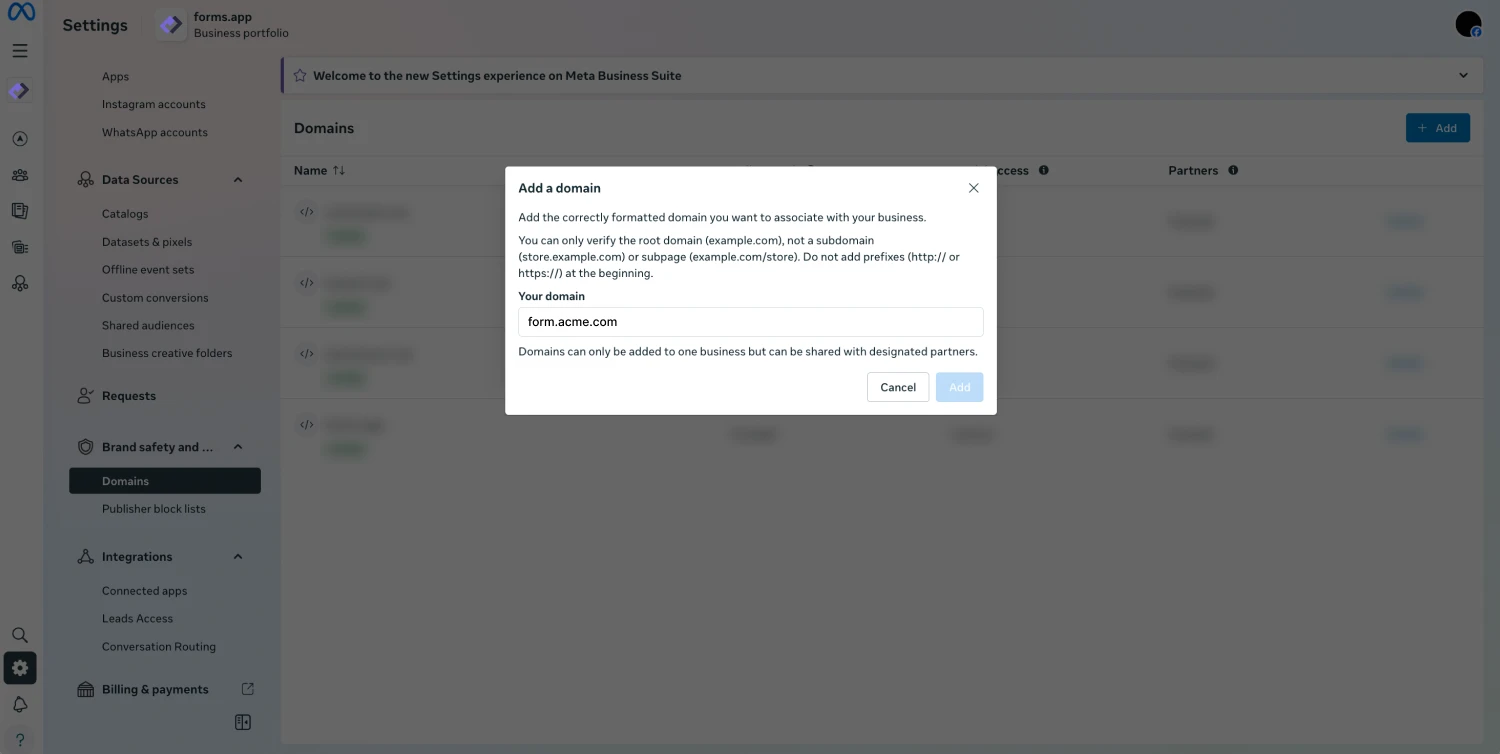Click the Meta logo at top left
The image size is (1500, 754).
coord(20,14)
